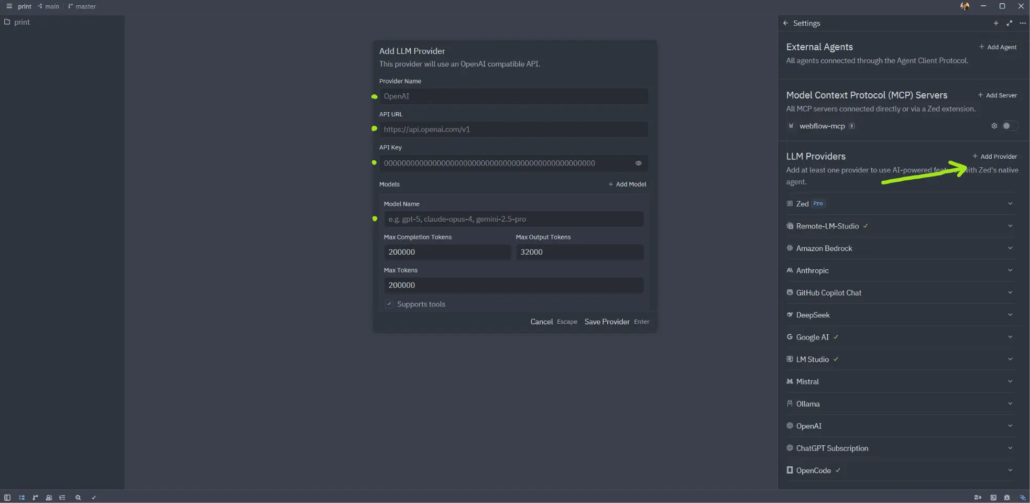The height and width of the screenshot is (503, 1030).
Task: Expand the GitHub Copilot Chat provider
Action: (x=1010, y=292)
